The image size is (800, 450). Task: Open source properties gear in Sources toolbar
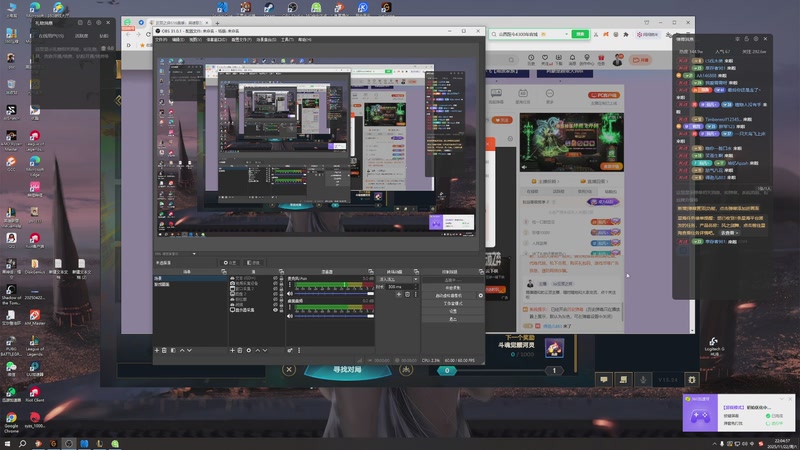pos(249,351)
